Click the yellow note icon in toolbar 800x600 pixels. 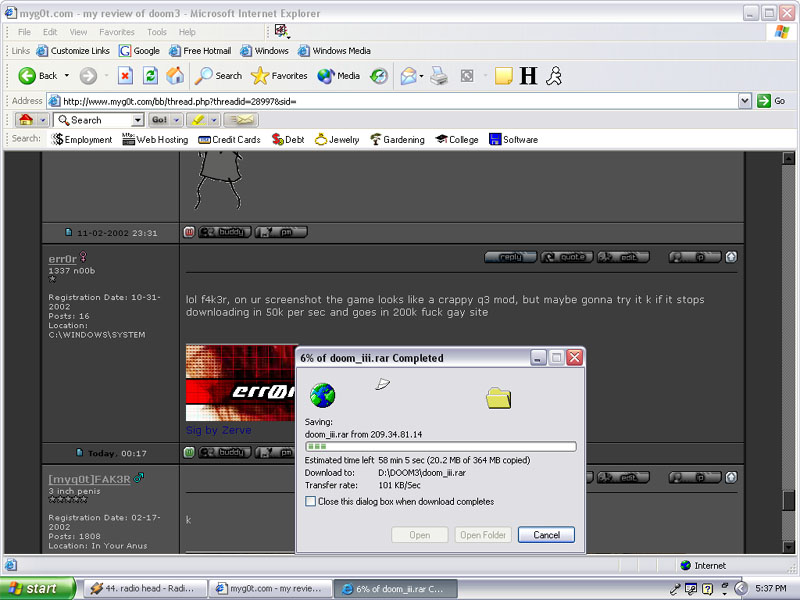point(504,76)
